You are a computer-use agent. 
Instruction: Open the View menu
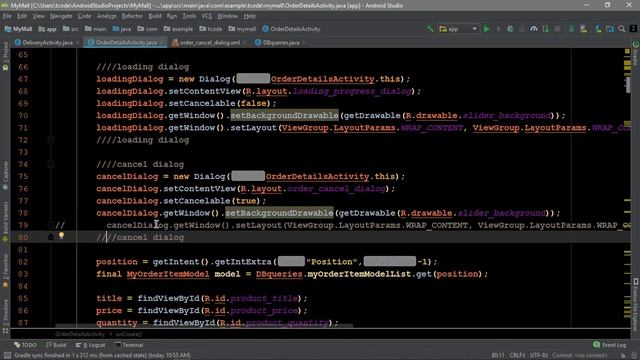(x=38, y=16)
